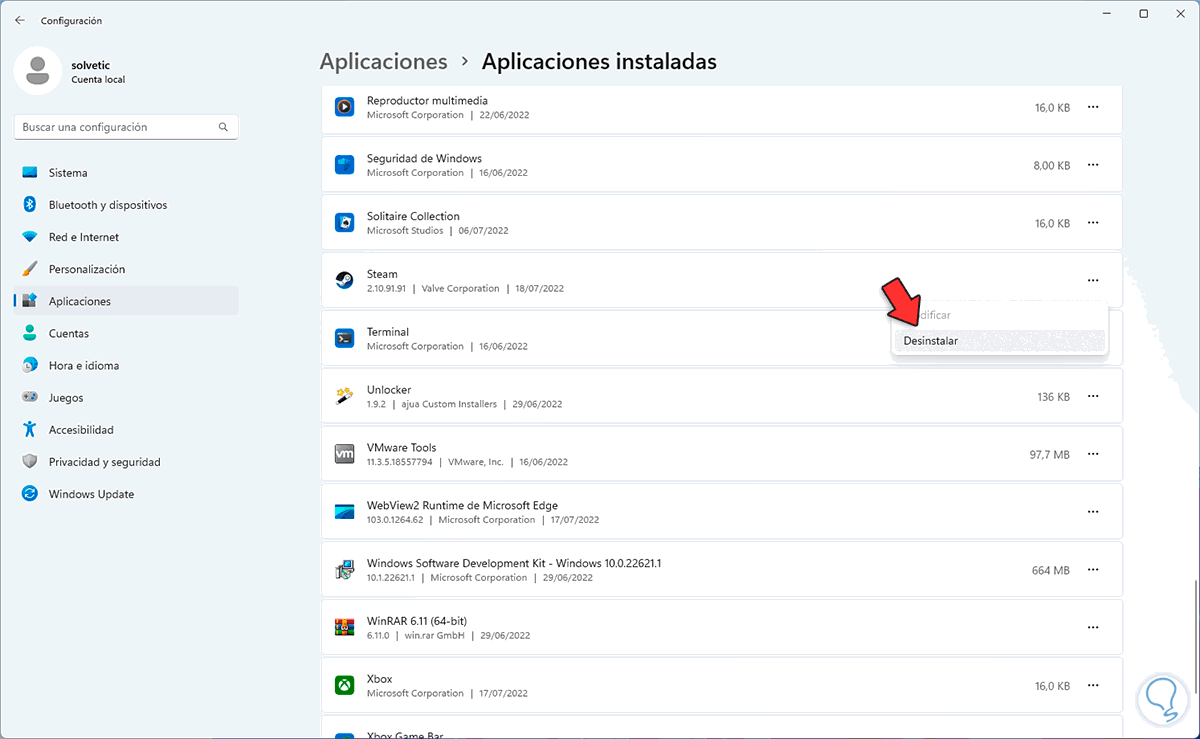Click the search magnifier icon

223,128
